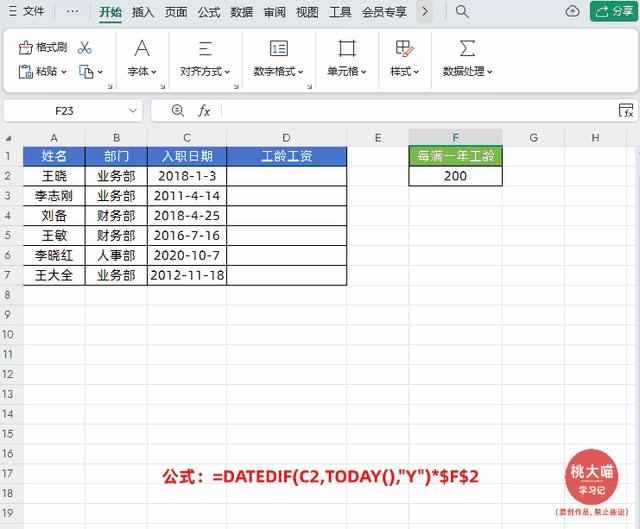Click header cell 工龄工资
This screenshot has height=529, width=640.
[x=287, y=156]
